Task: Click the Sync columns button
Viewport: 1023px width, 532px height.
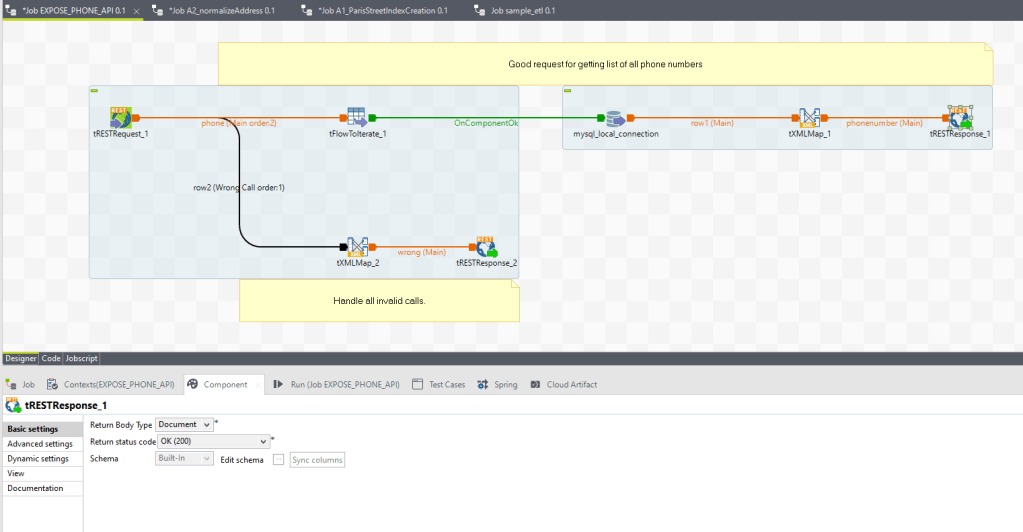Action: pyautogui.click(x=318, y=459)
